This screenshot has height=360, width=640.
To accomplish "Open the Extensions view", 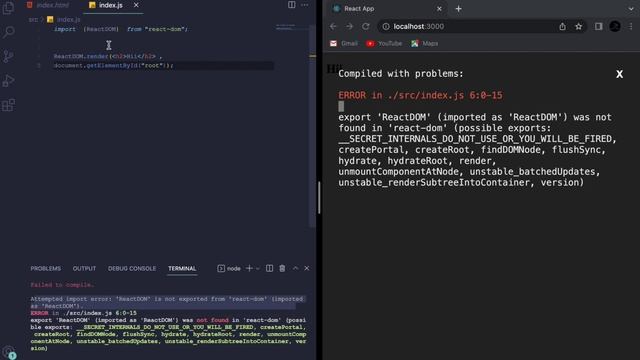I will coord(8,105).
